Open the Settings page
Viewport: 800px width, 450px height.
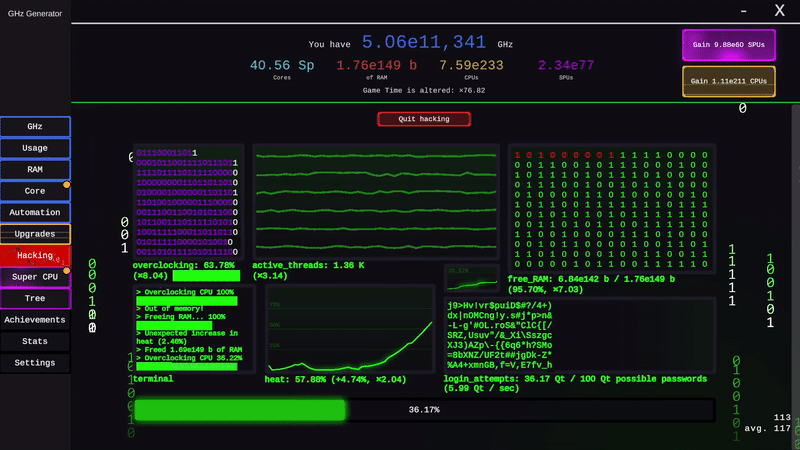click(x=35, y=363)
